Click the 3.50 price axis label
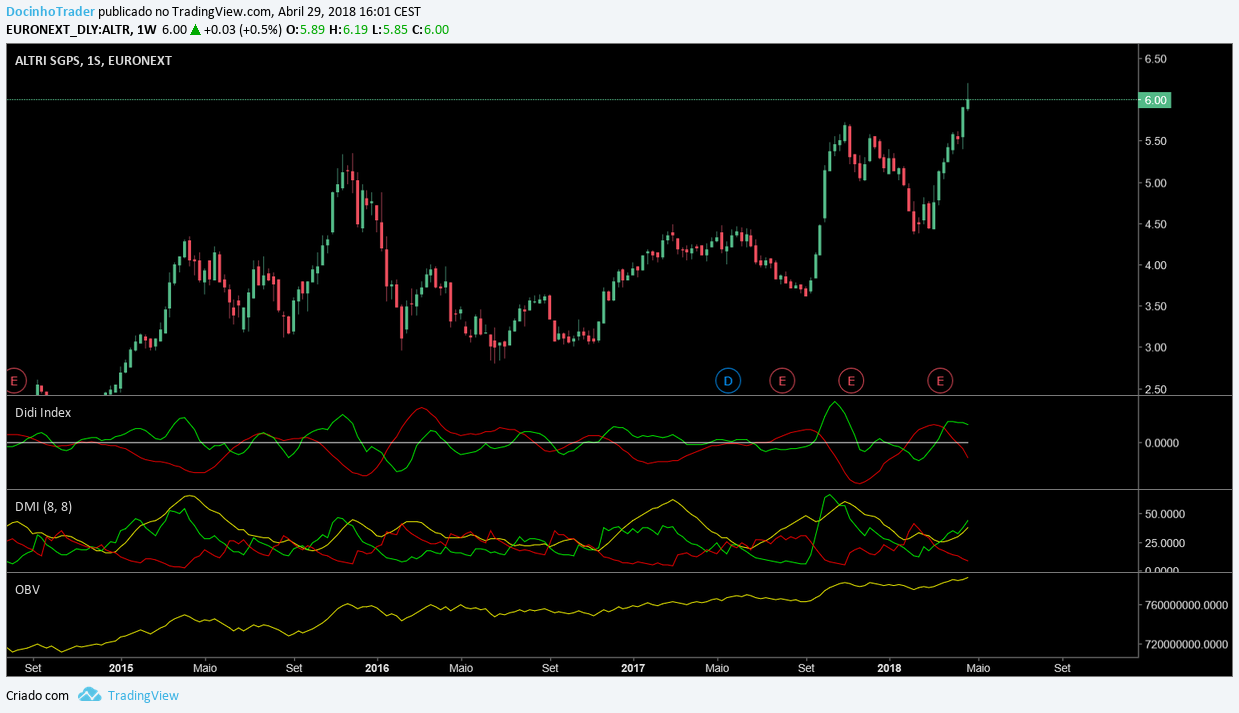Screen dimensions: 1239x713 point(1156,306)
